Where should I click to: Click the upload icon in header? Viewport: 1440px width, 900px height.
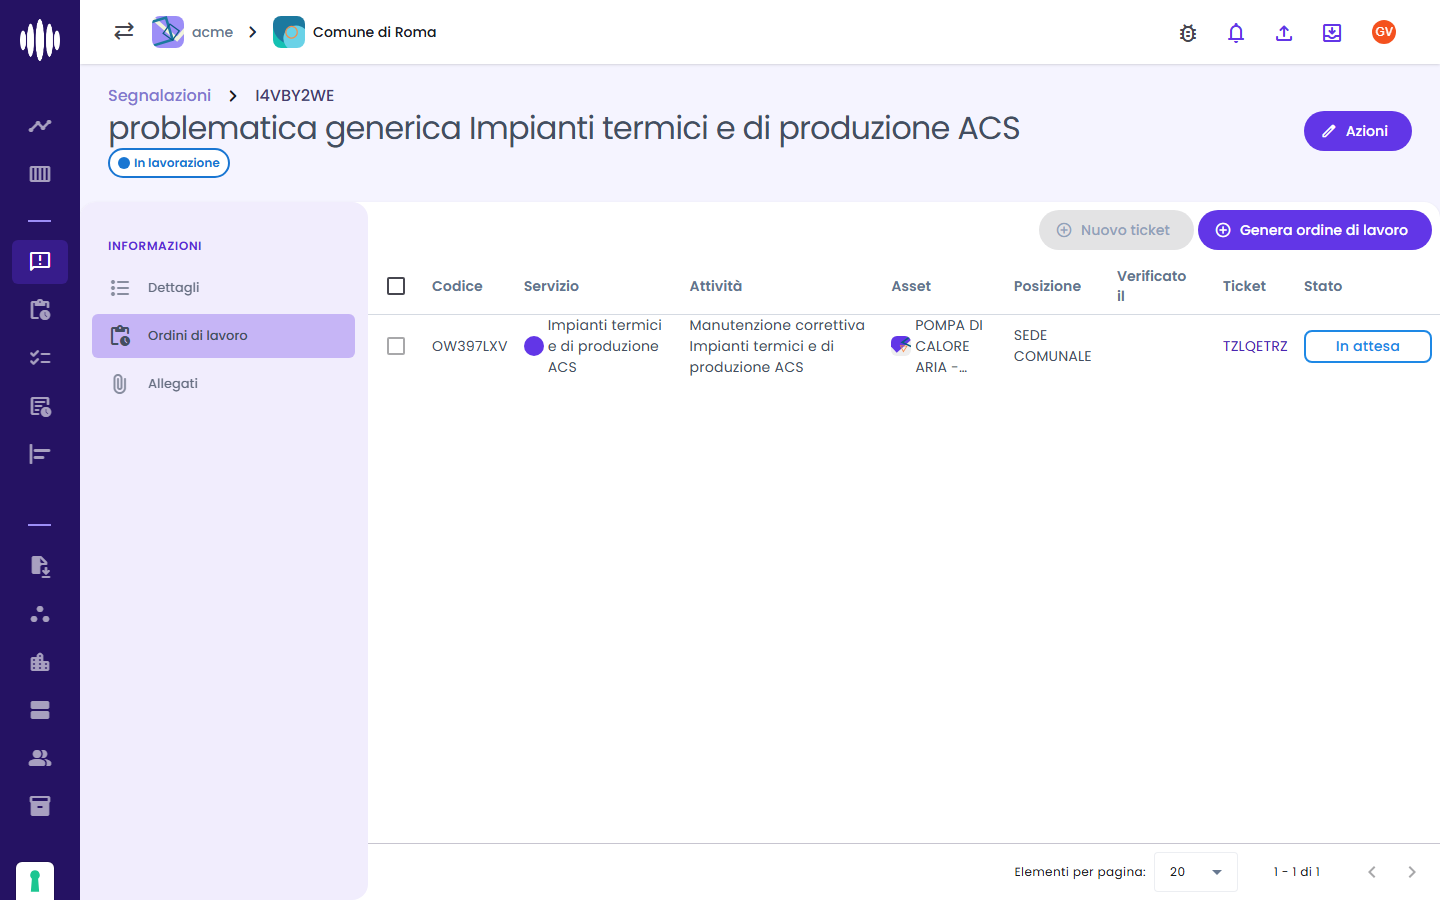(1284, 33)
